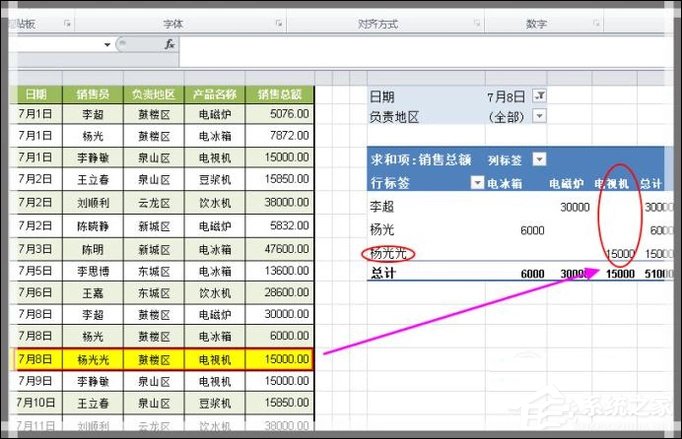Expand the Name Box dropdown arrow
The image size is (682, 439).
click(107, 45)
